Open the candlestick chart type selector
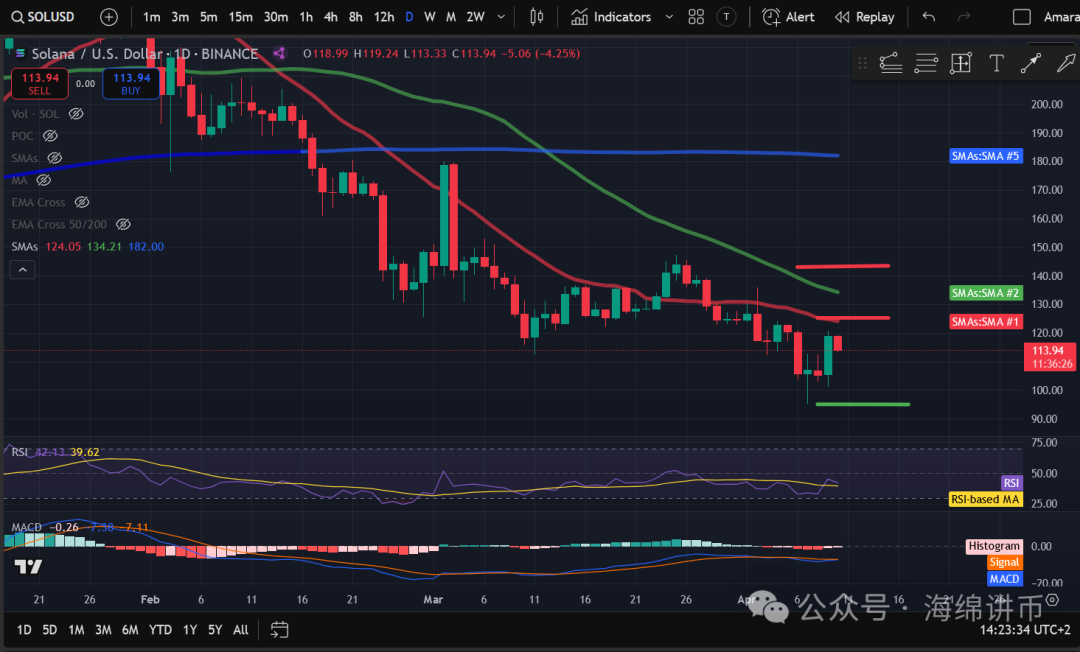 pyautogui.click(x=537, y=17)
